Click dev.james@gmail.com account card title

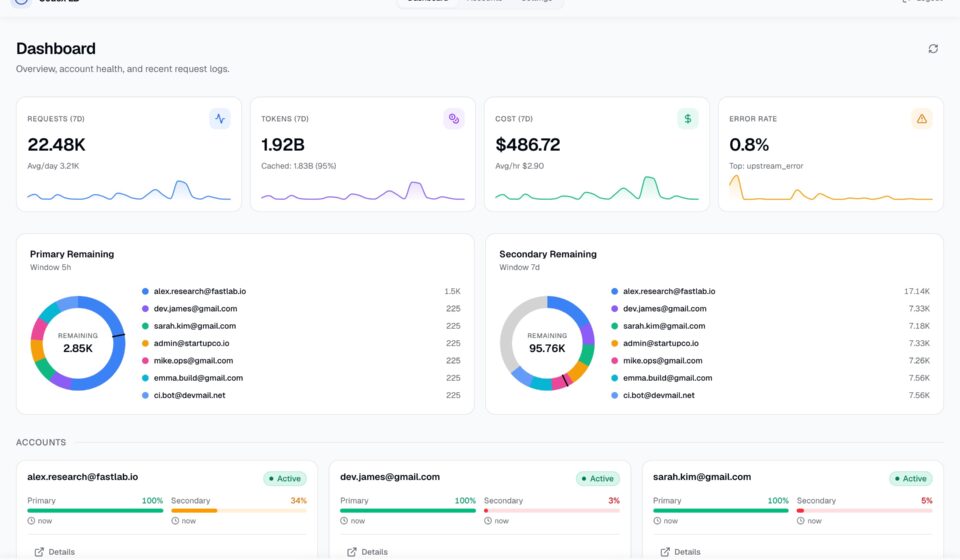click(390, 477)
